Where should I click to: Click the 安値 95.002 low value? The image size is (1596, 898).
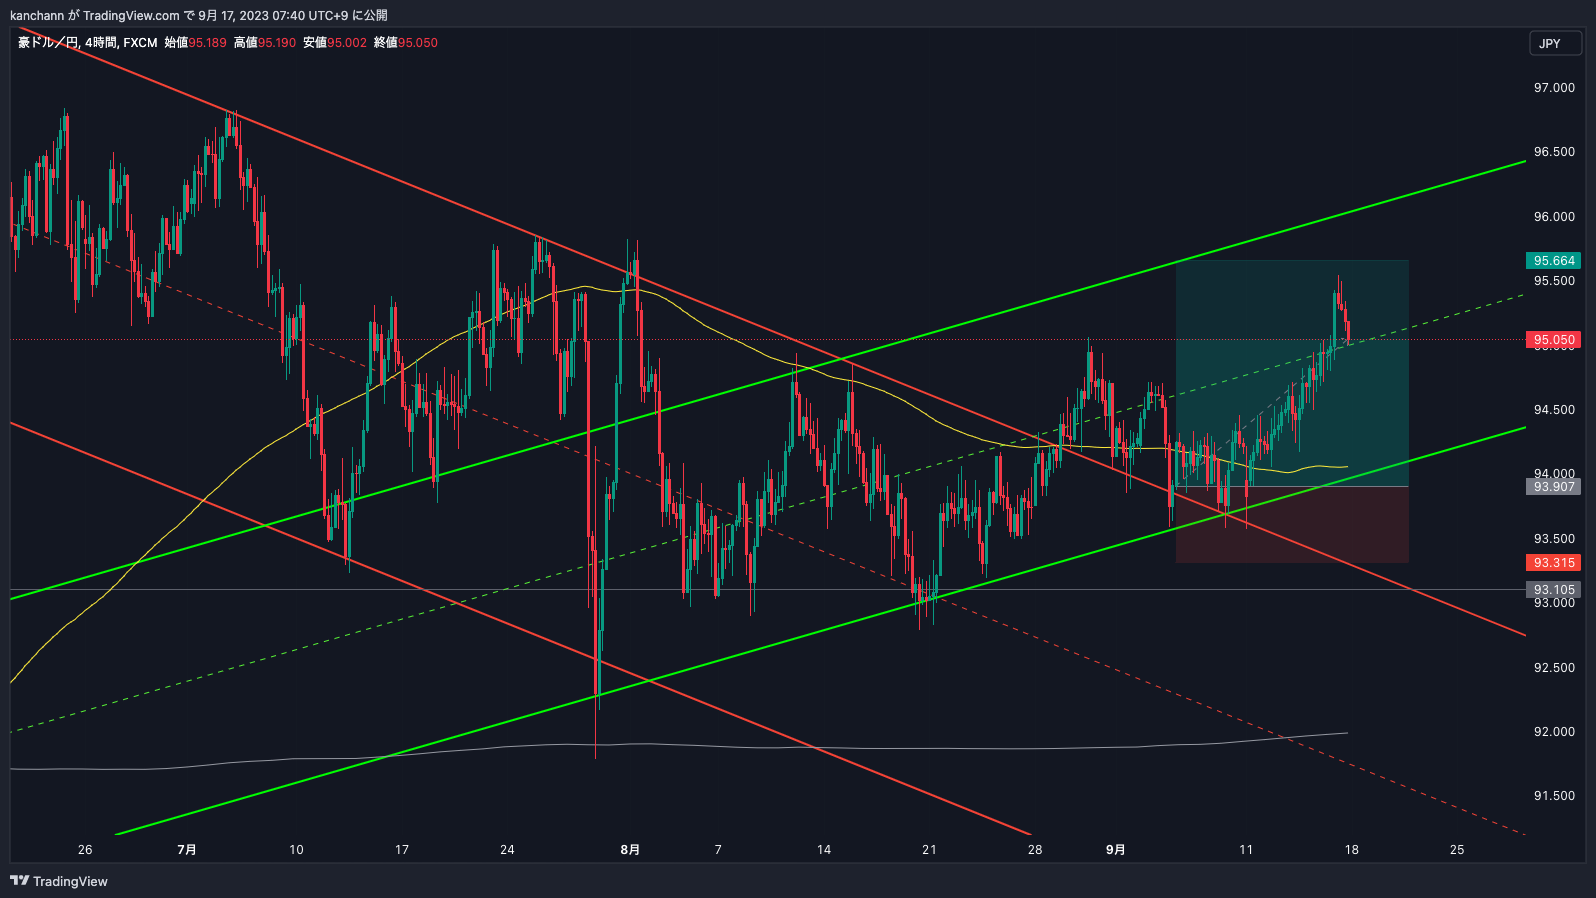[x=335, y=42]
